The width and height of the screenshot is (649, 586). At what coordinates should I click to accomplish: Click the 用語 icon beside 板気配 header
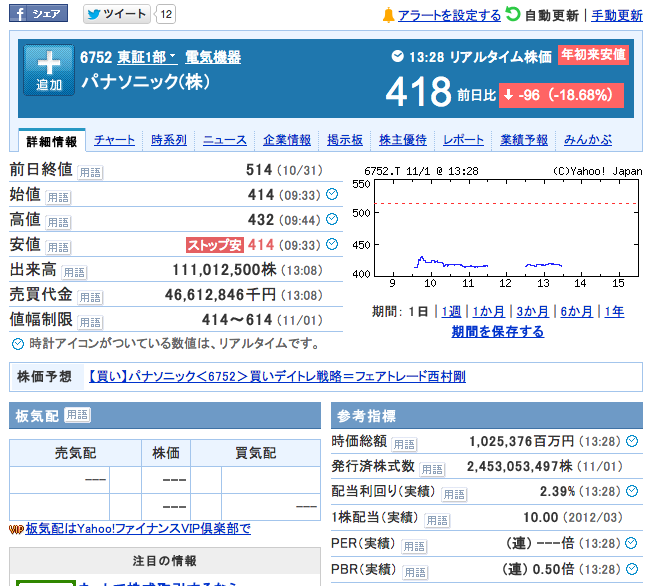[77, 415]
